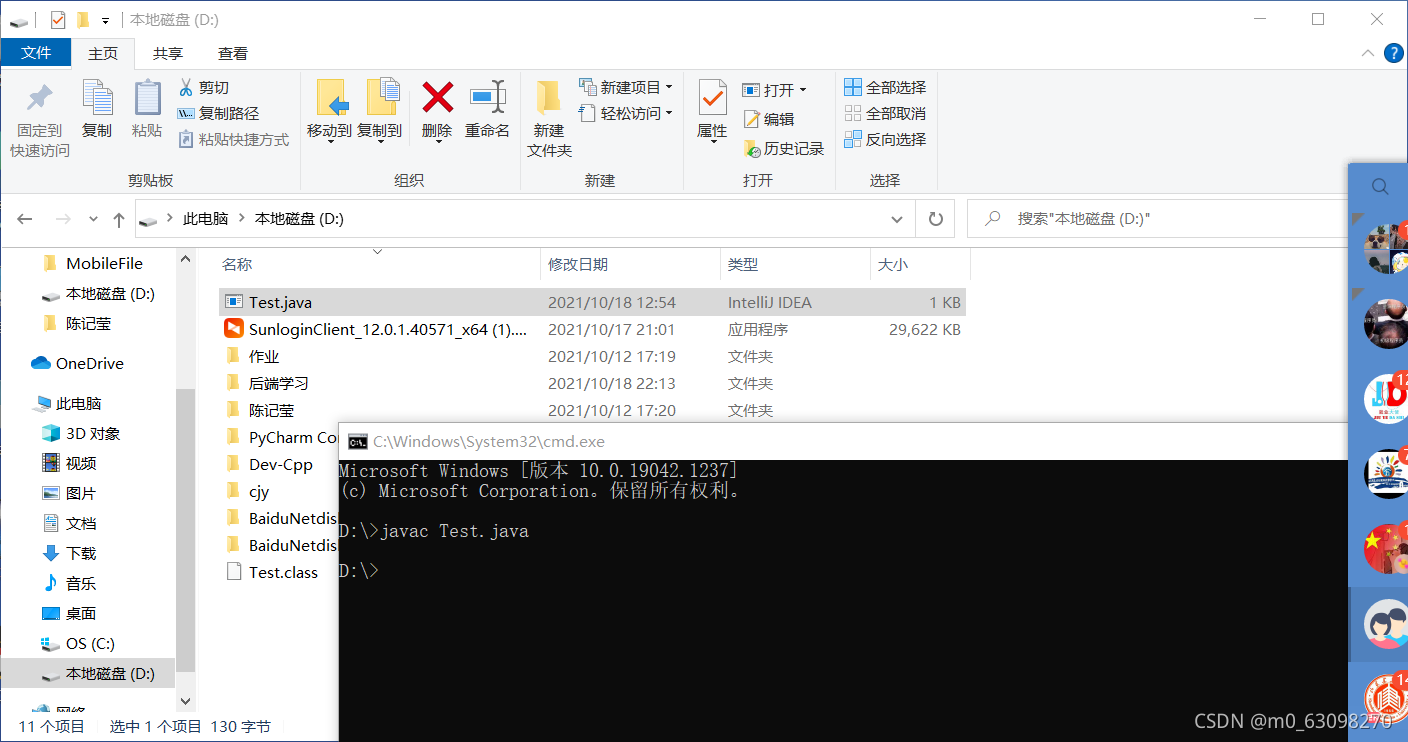The width and height of the screenshot is (1408, 742).
Task: Click the Rename (重命名) icon
Action: pyautogui.click(x=488, y=97)
